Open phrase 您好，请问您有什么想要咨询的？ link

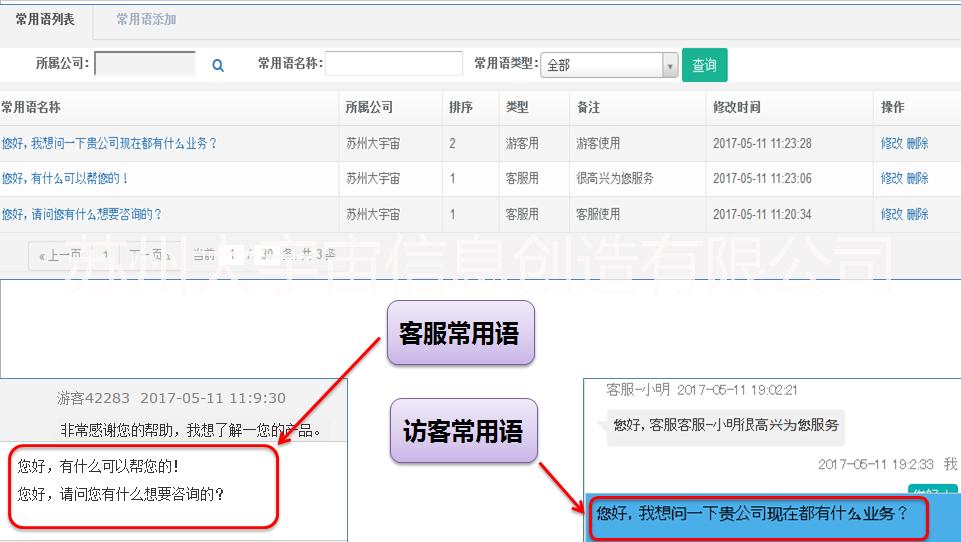click(x=82, y=214)
